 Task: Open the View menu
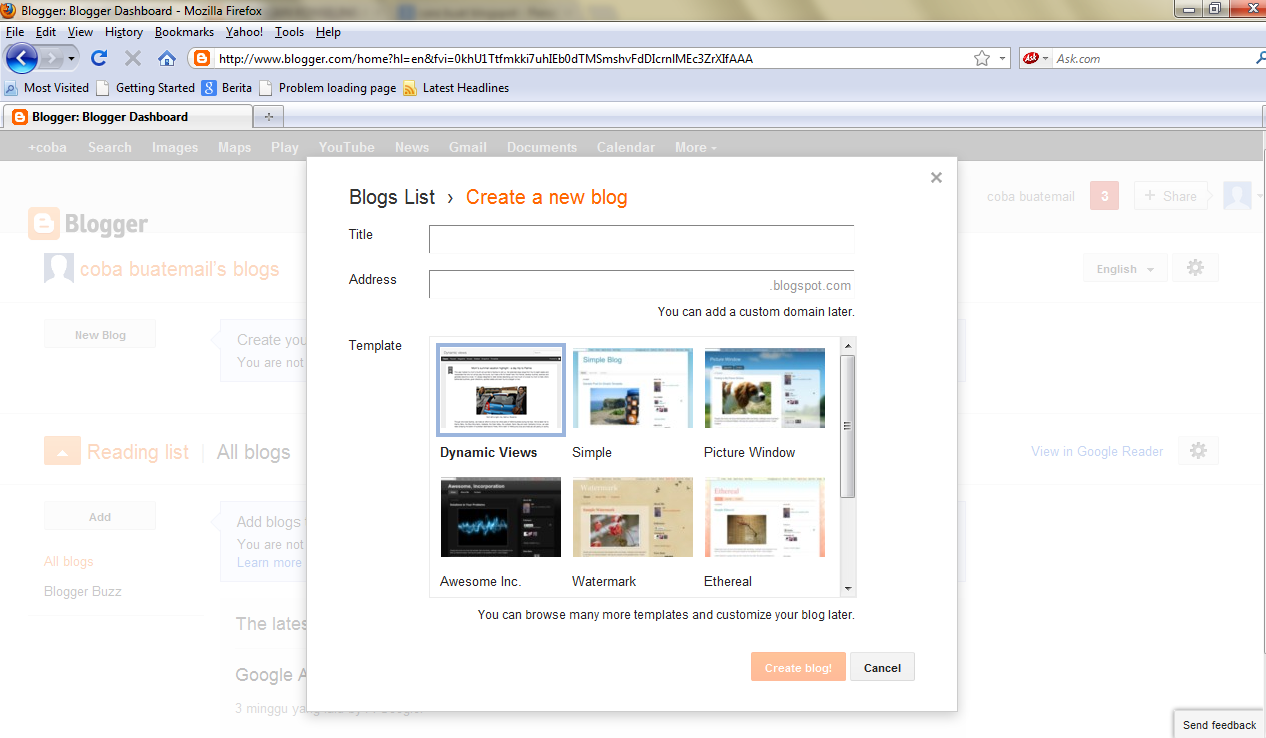[x=80, y=32]
